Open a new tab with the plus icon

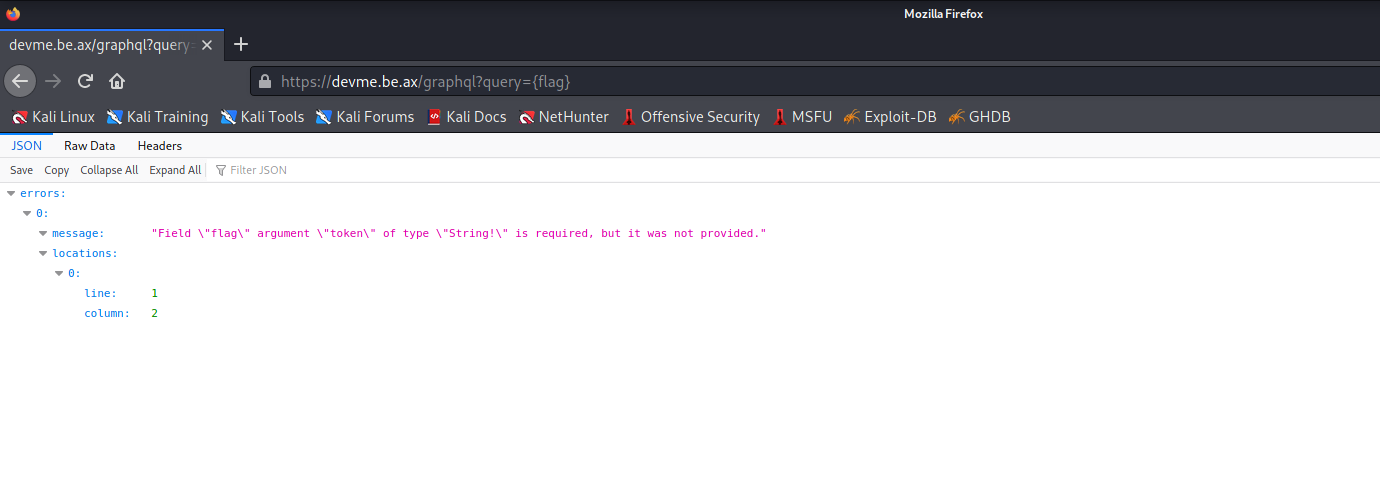(x=240, y=44)
